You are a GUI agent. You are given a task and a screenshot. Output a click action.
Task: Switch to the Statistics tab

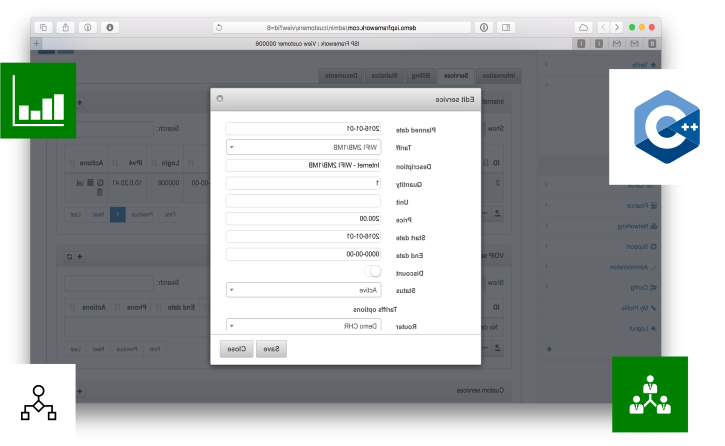385,75
